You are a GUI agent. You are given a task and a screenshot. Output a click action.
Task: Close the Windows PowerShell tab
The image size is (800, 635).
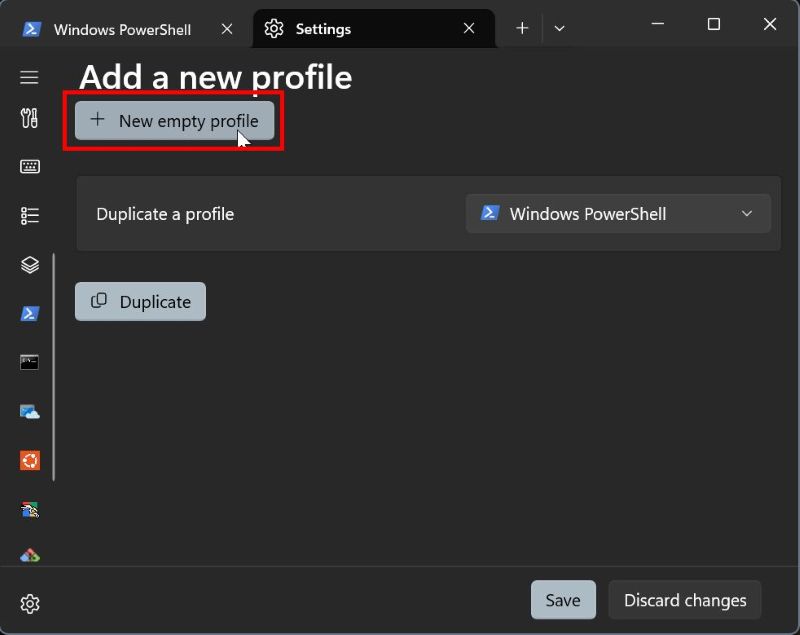pos(227,29)
